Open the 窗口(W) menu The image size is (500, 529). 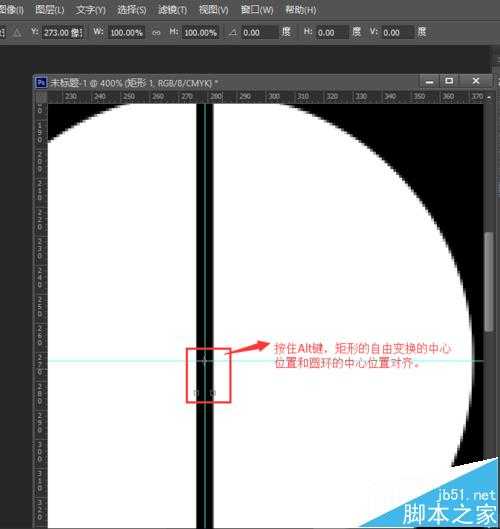(257, 10)
